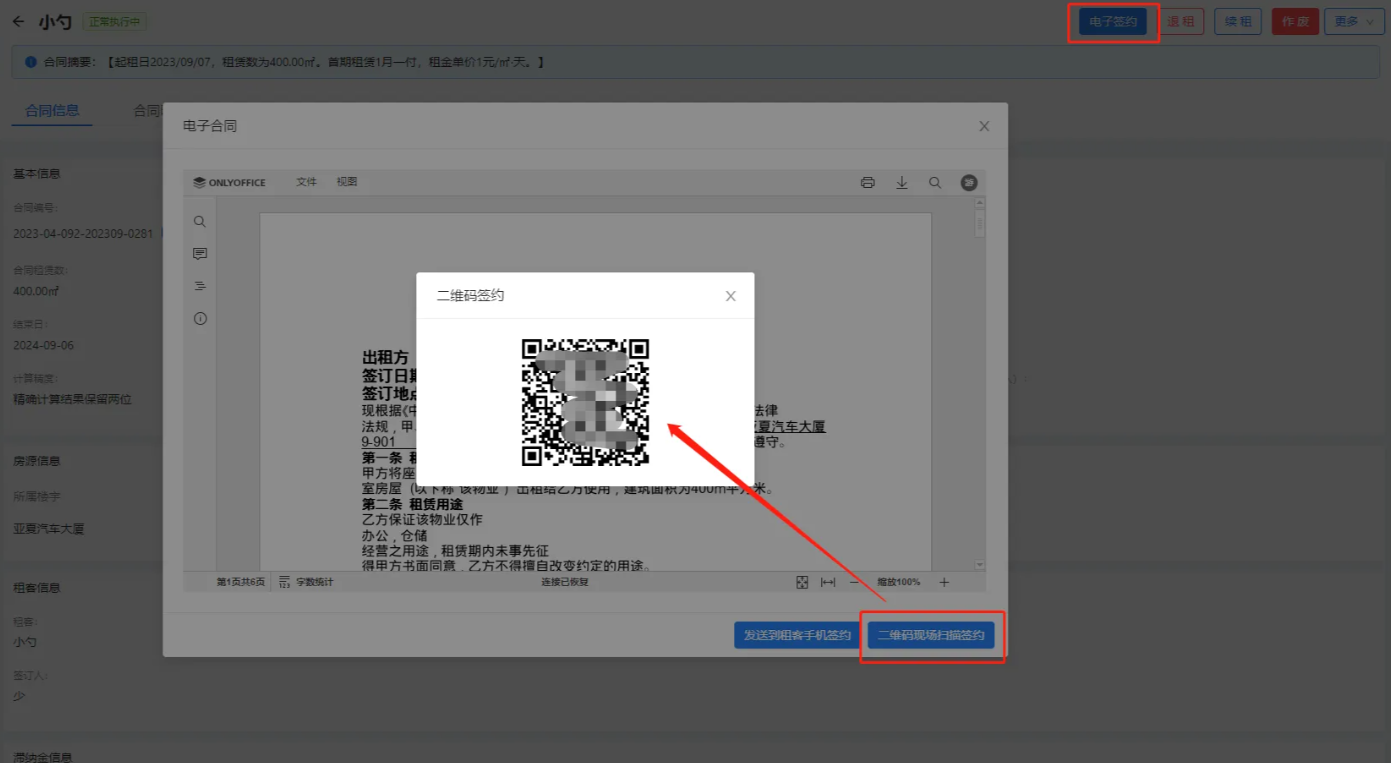Click the fit to width icon
The height and width of the screenshot is (763, 1391).
[828, 582]
